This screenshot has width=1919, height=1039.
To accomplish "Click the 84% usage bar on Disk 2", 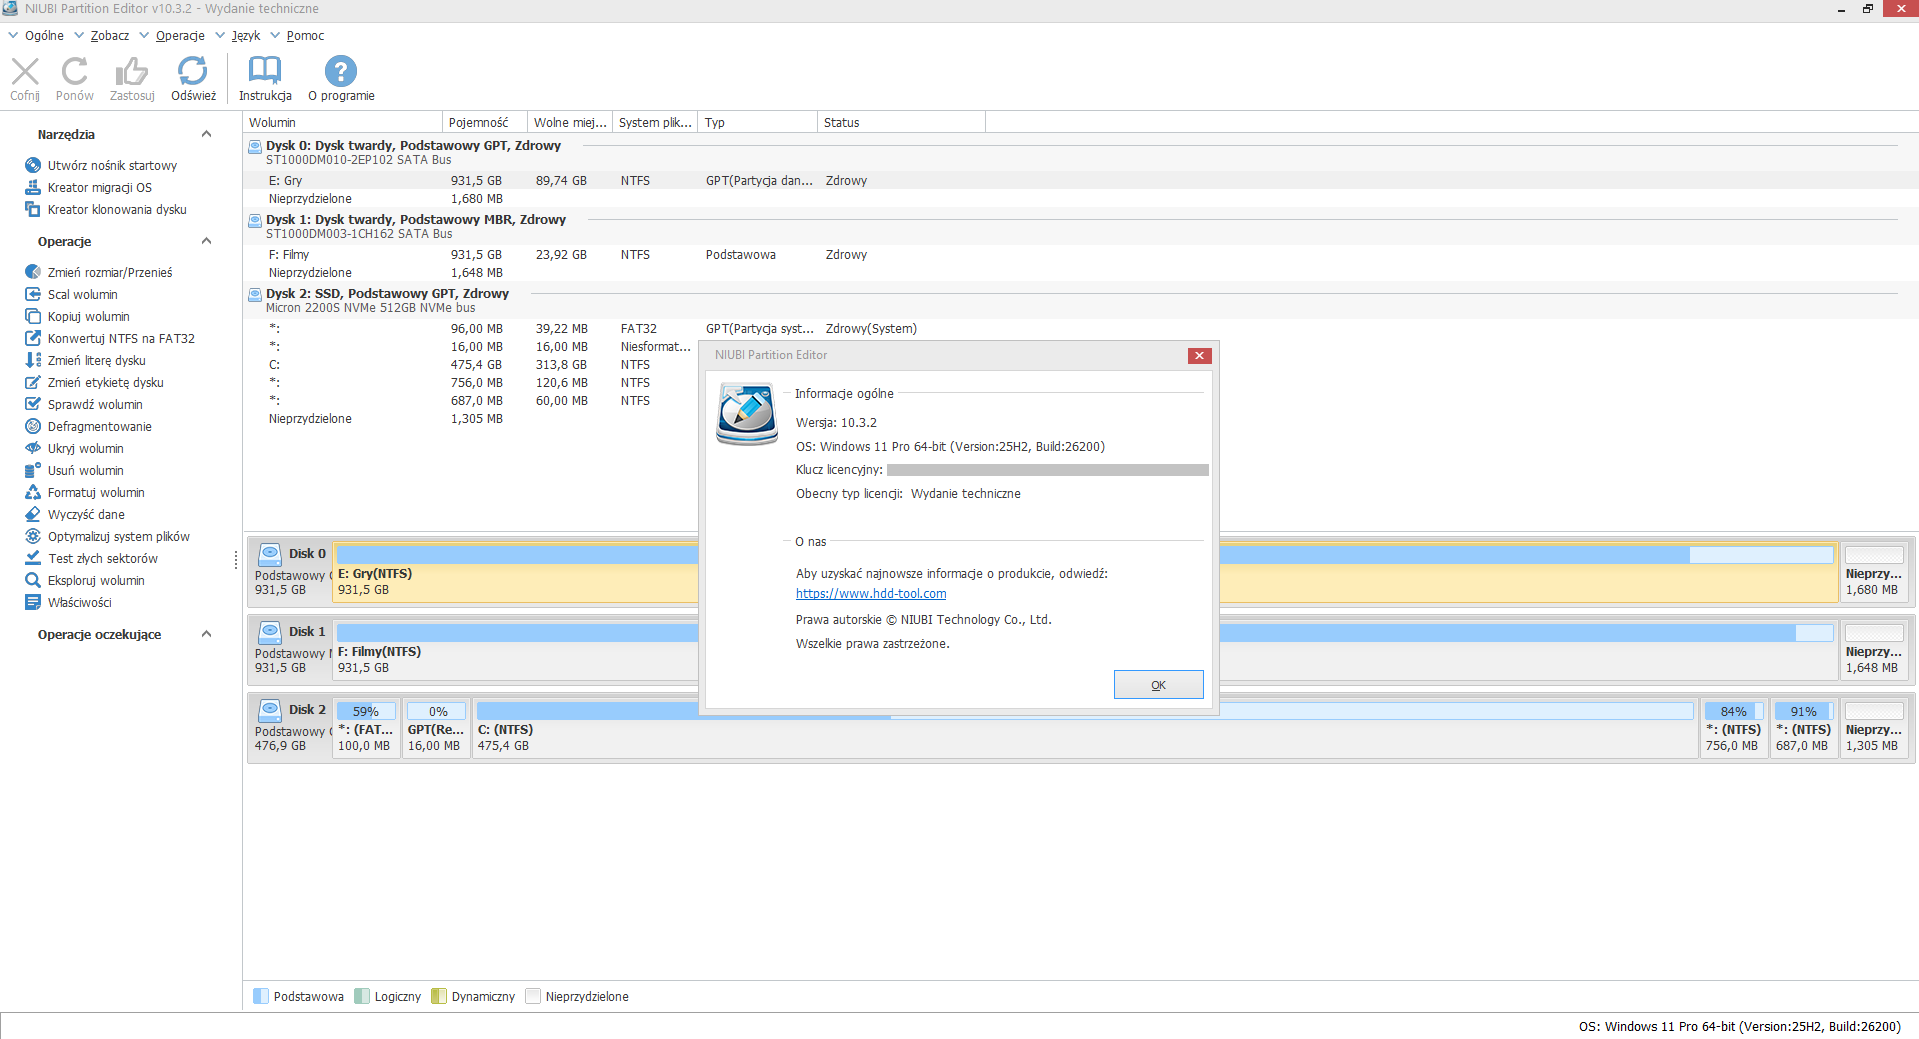I will [1734, 711].
